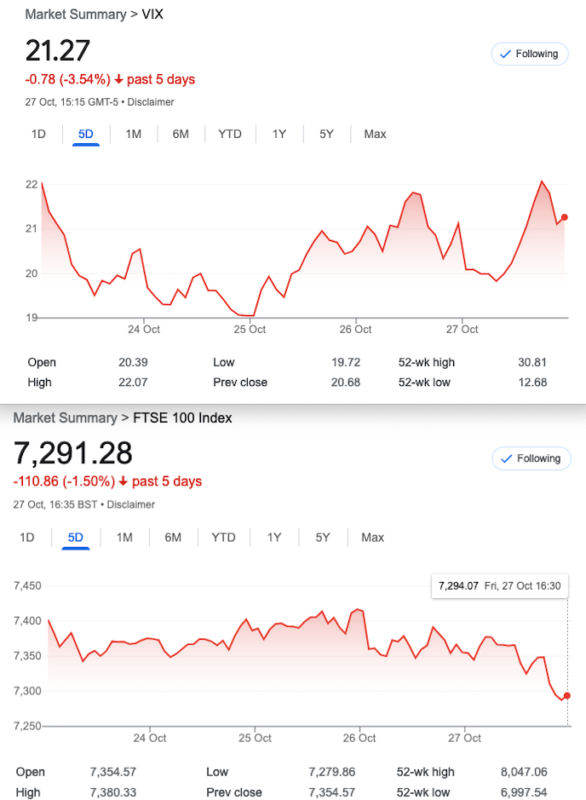Select the 5Y range for VIX
The width and height of the screenshot is (586, 800).
[326, 134]
